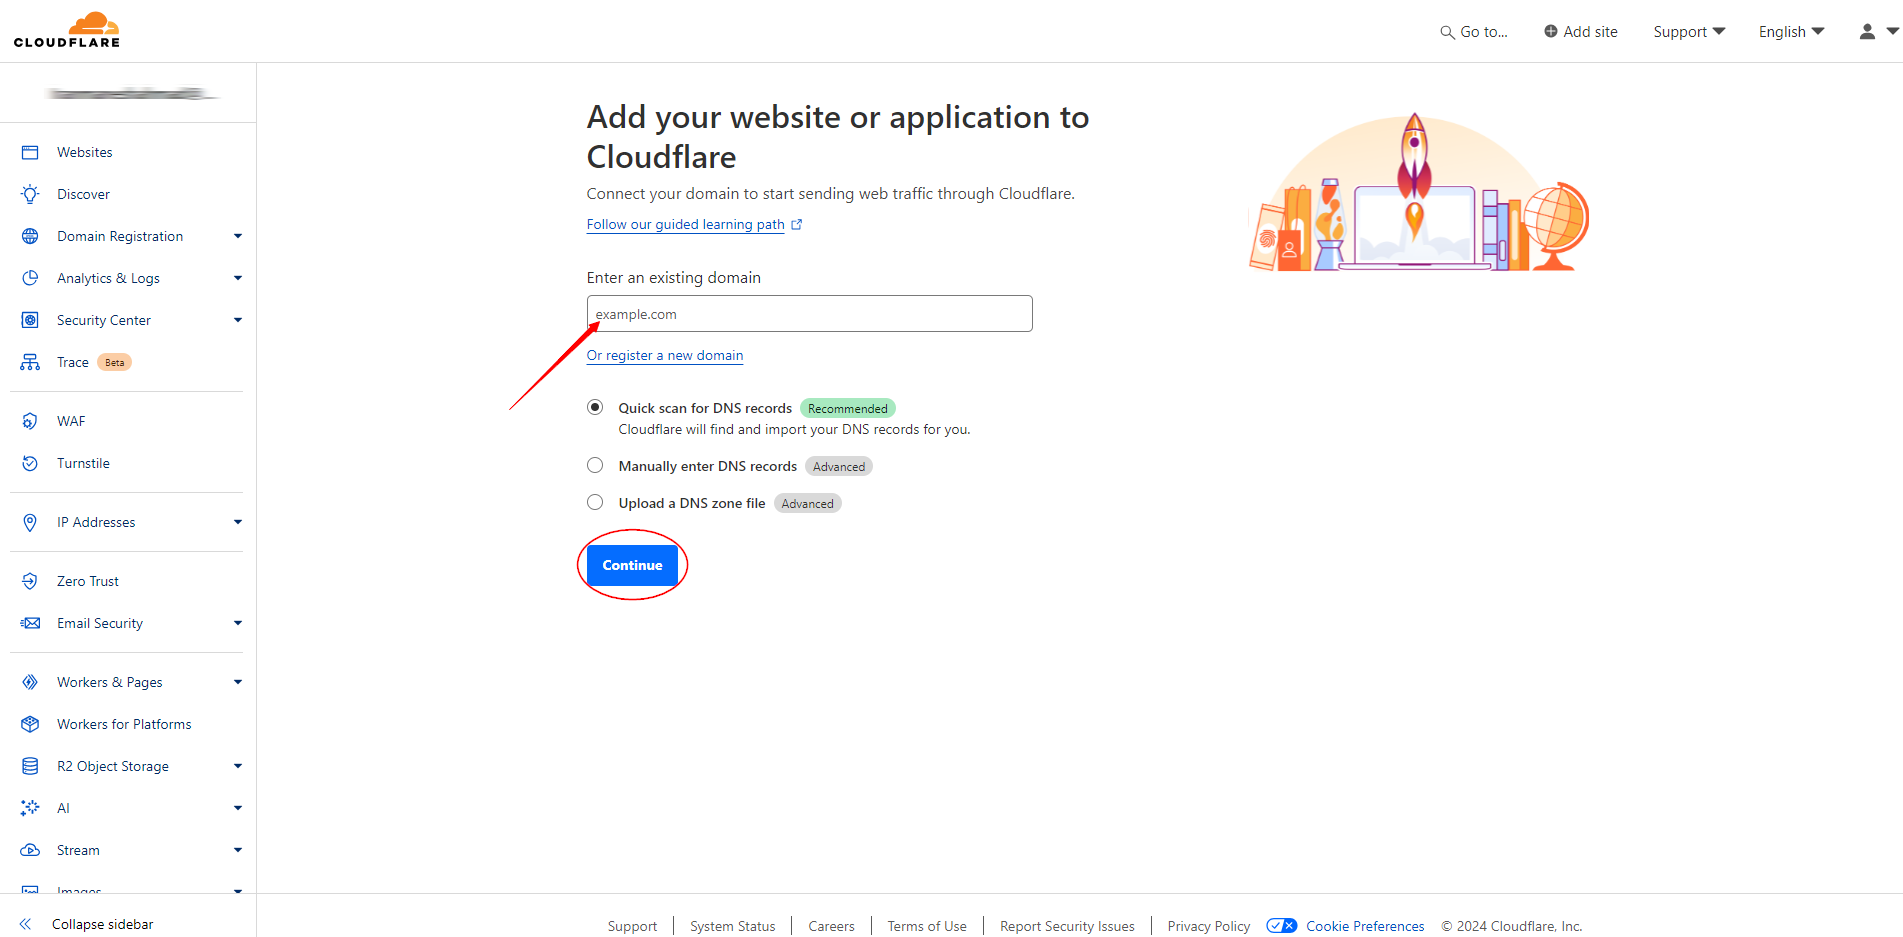
Task: Open the Support menu in header
Action: (1688, 32)
